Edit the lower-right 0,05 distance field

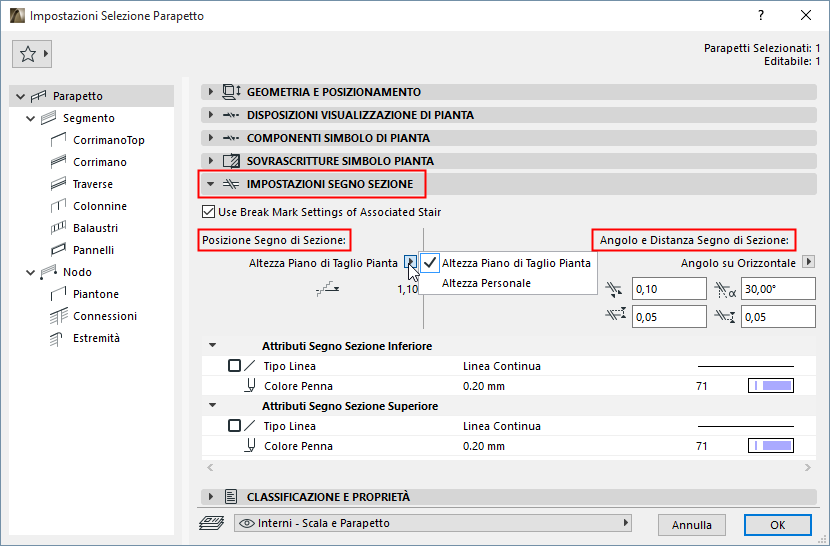pyautogui.click(x=778, y=317)
